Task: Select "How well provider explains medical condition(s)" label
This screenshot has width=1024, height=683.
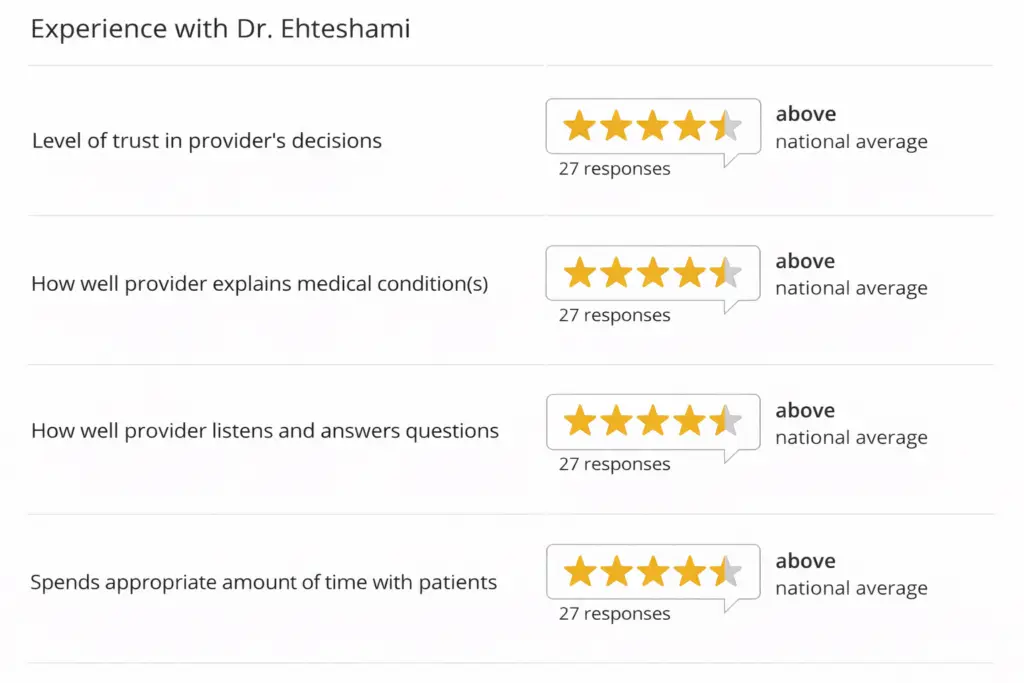Action: click(260, 284)
